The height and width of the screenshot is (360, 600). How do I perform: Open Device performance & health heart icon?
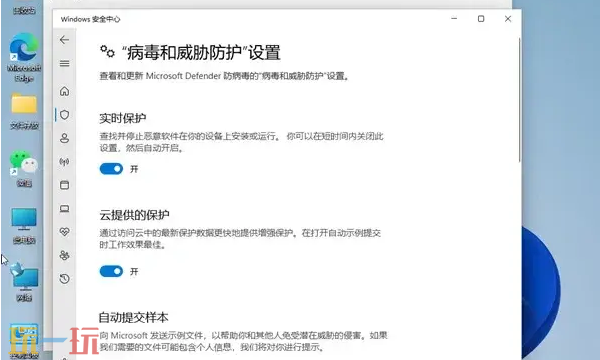pyautogui.click(x=64, y=232)
